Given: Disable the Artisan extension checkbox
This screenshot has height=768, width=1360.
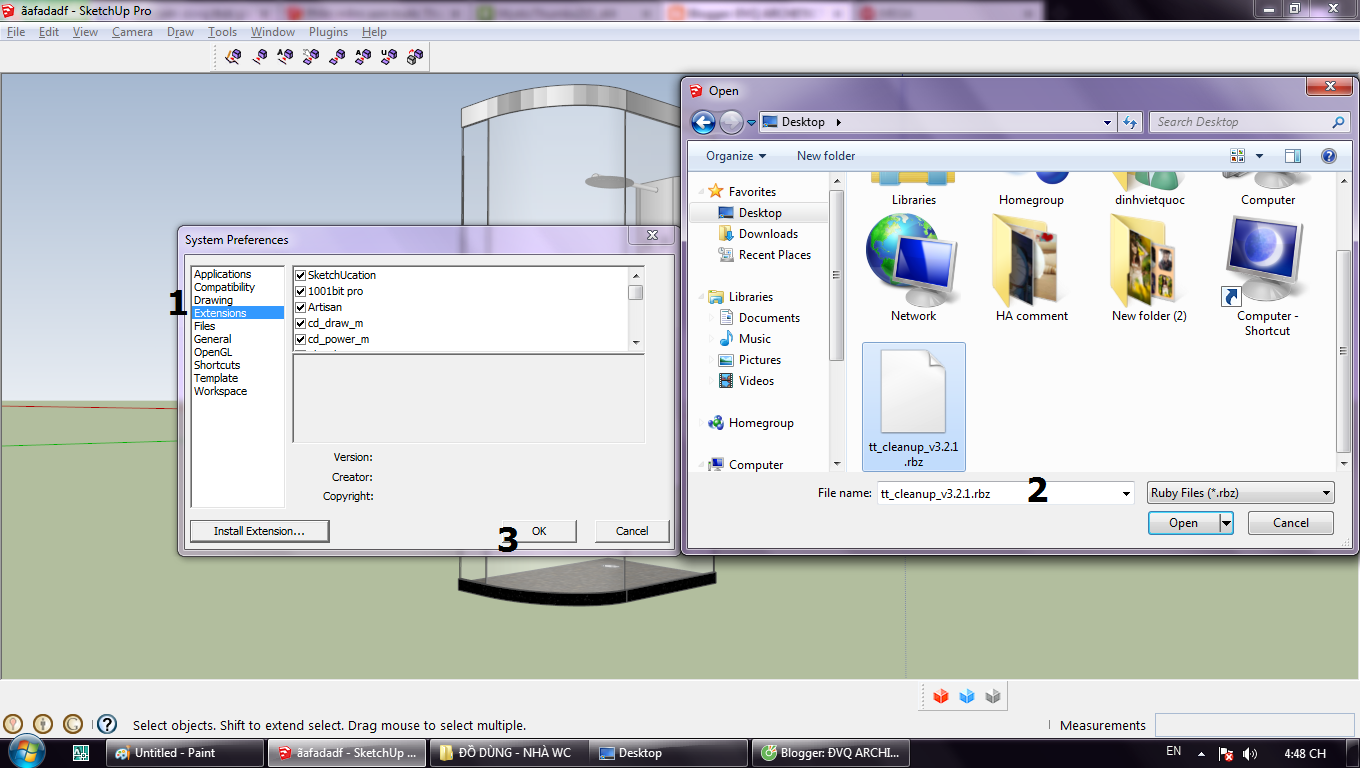Looking at the screenshot, I should point(300,307).
